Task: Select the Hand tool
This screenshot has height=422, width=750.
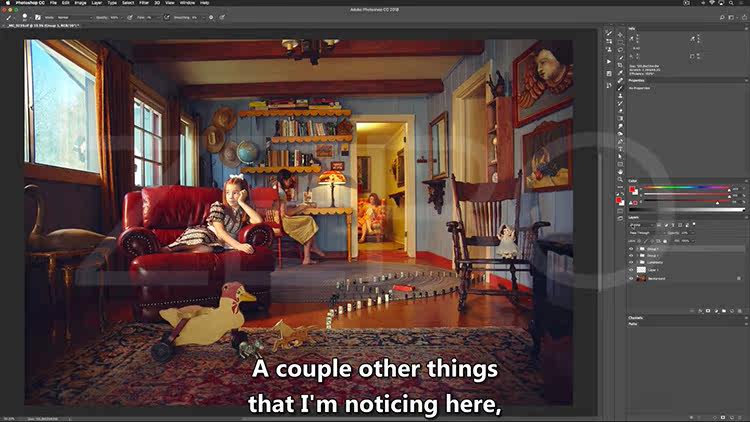Action: point(620,172)
